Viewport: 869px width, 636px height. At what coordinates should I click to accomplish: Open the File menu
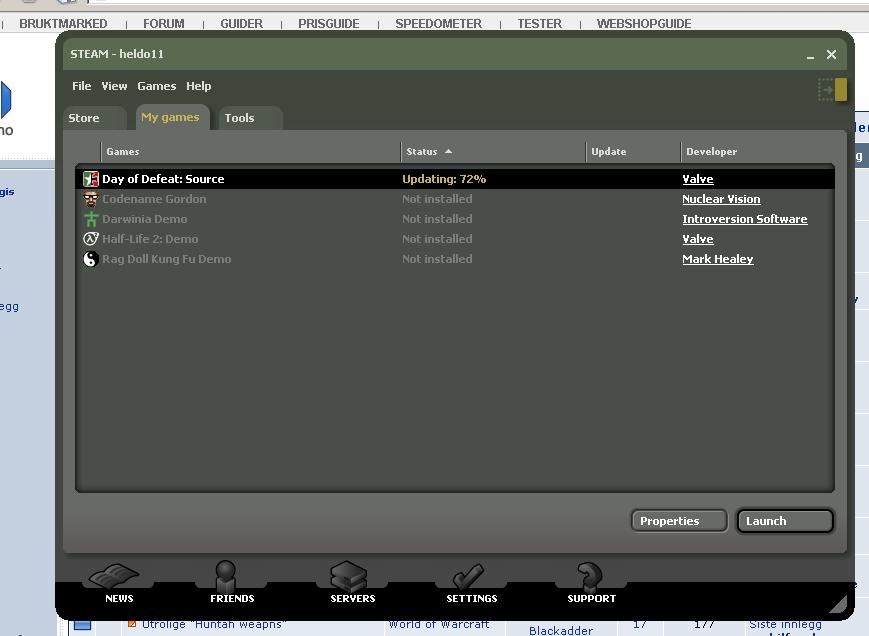[x=81, y=86]
